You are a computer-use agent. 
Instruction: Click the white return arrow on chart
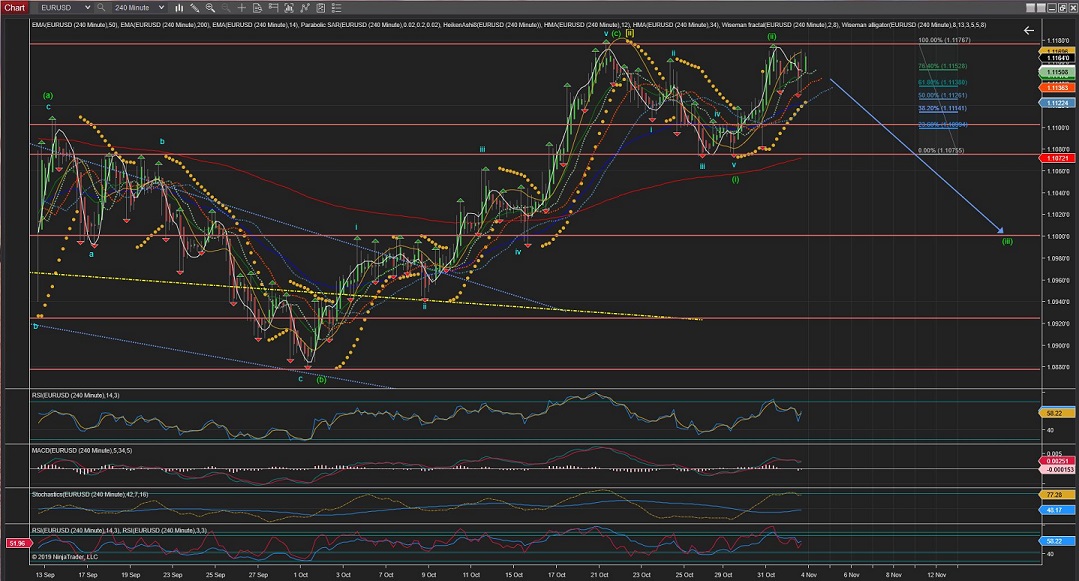[1028, 30]
